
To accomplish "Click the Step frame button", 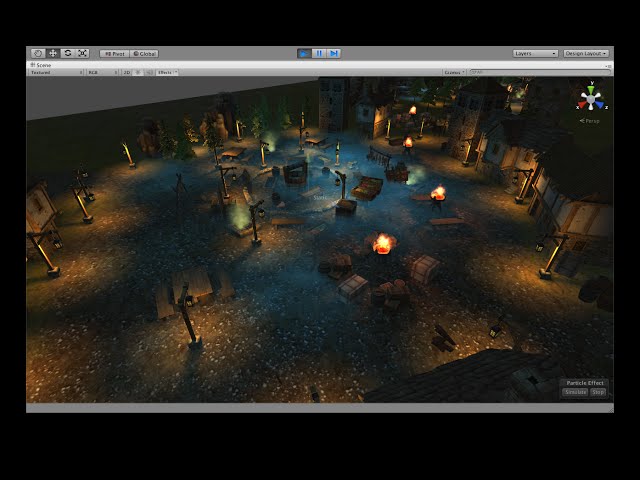I will (333, 53).
